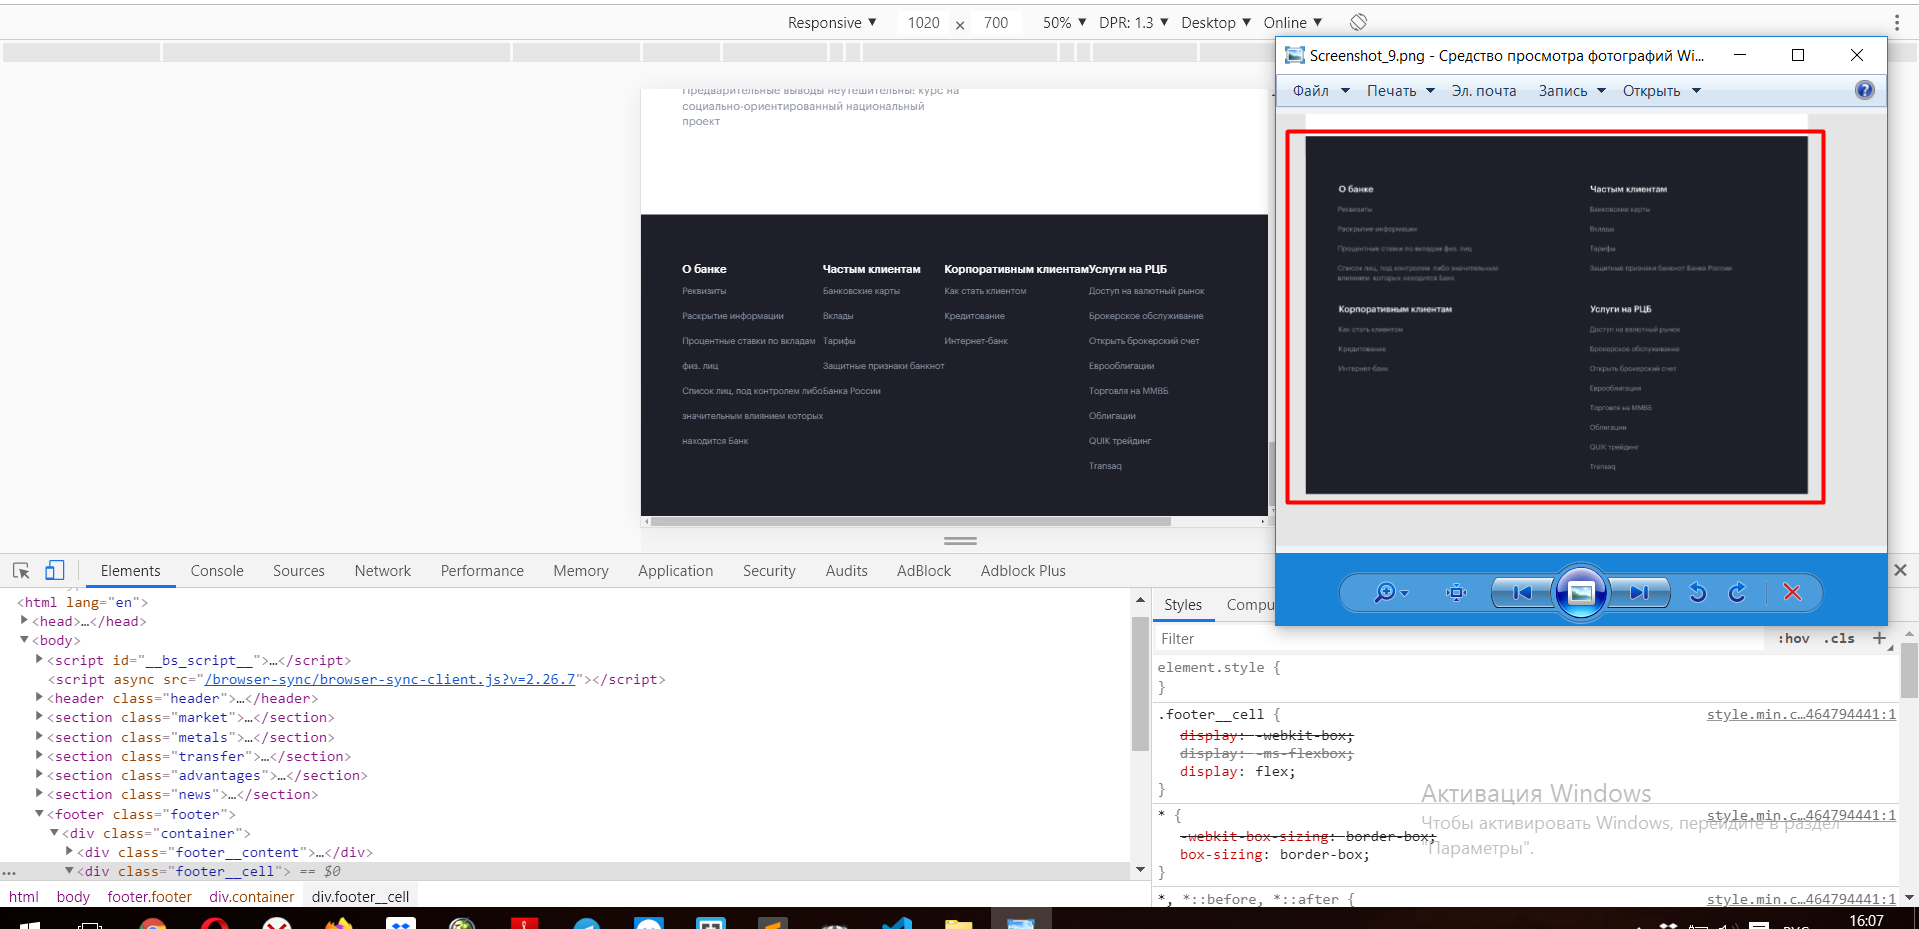
Task: Click the Elements panel scroll-down arrow
Action: coord(1140,870)
